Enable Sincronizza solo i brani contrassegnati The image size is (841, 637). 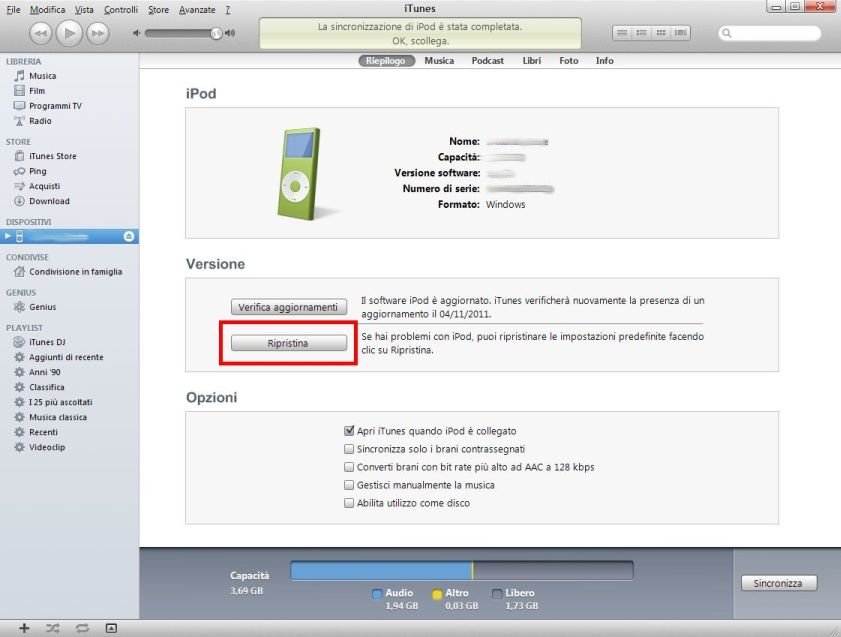click(349, 449)
